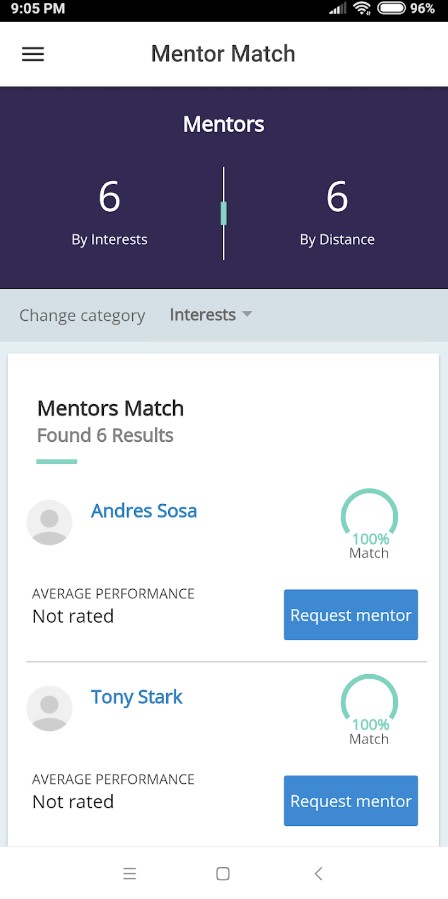Tap Tony Stark's 100% match gauge
The image size is (448, 899).
pos(369,709)
